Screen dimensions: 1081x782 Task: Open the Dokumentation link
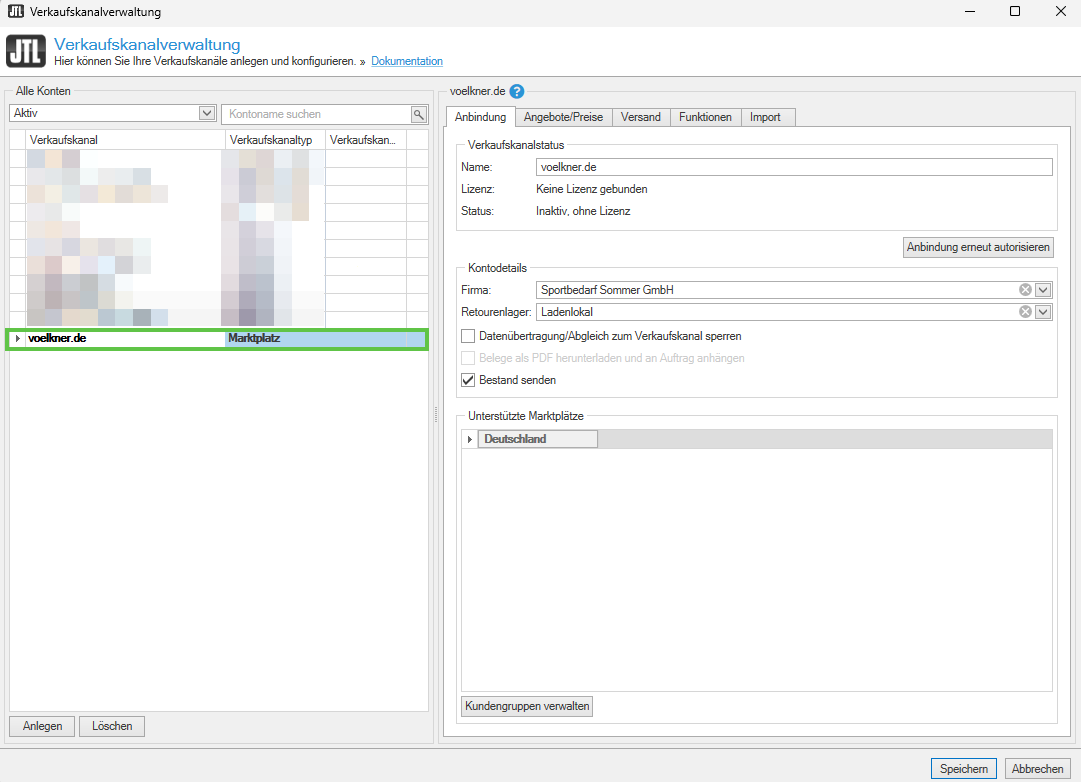[407, 62]
